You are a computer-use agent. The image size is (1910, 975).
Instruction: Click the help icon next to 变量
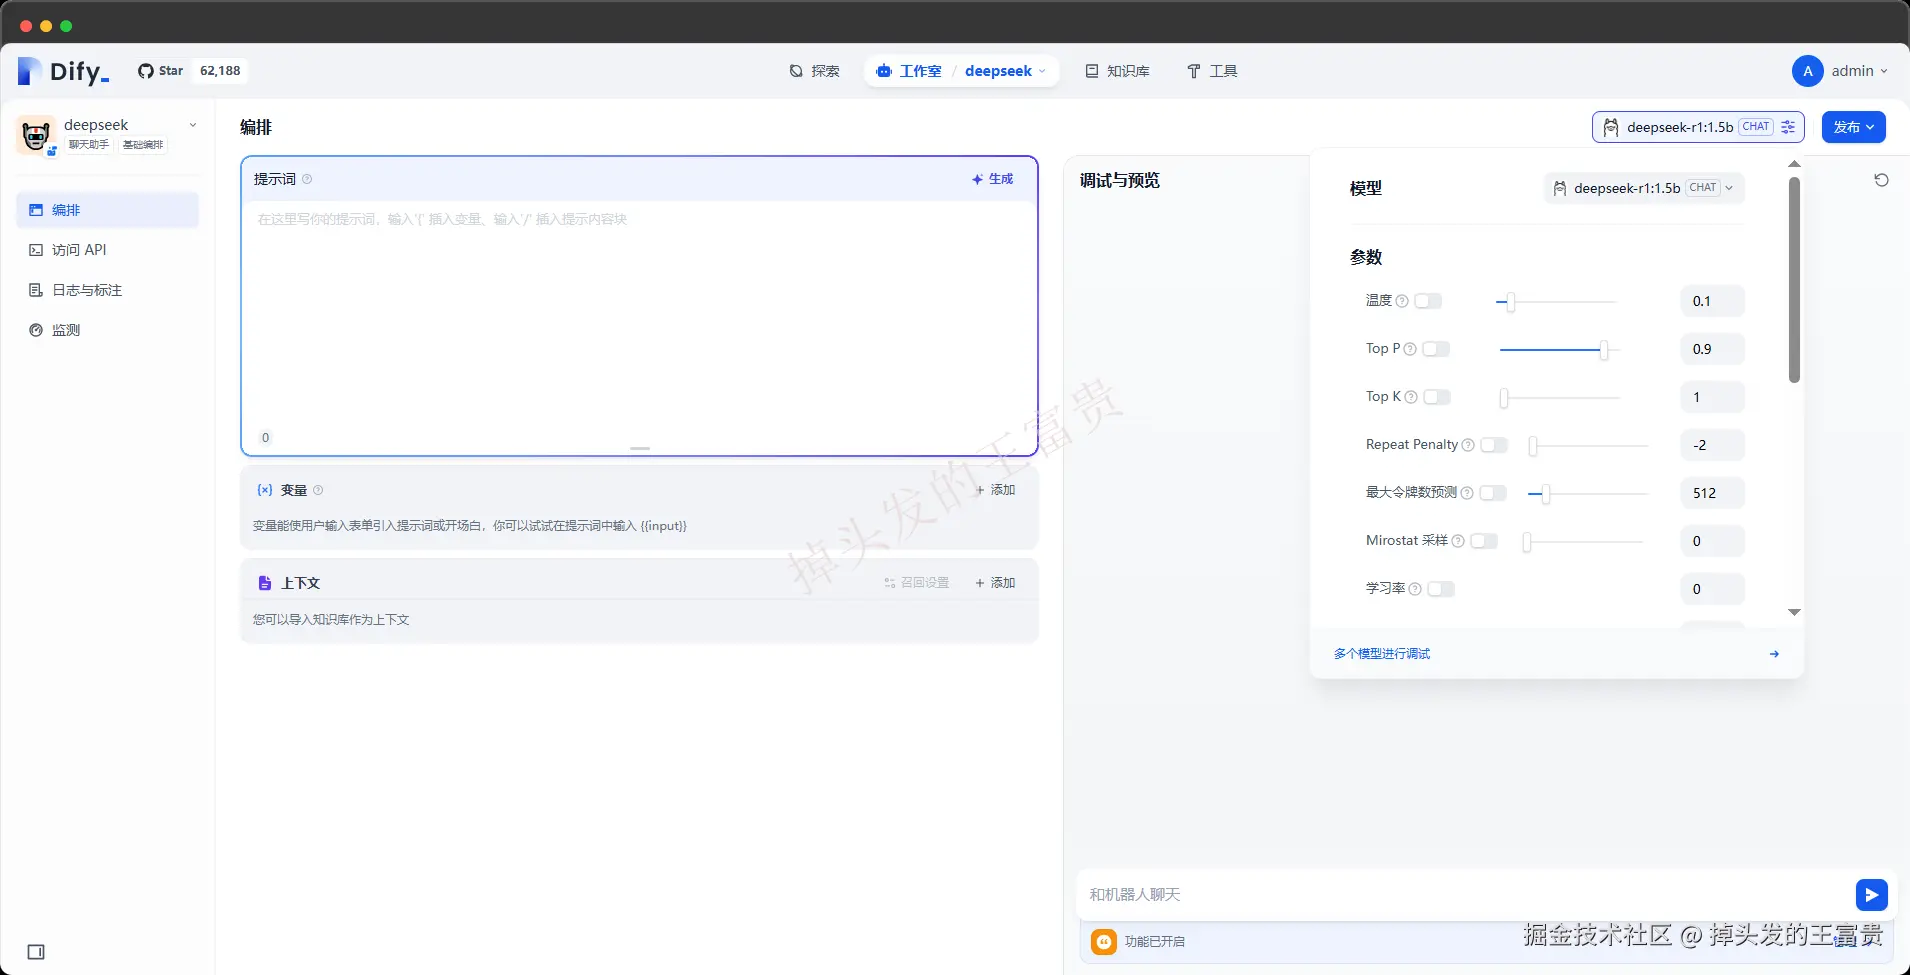318,490
